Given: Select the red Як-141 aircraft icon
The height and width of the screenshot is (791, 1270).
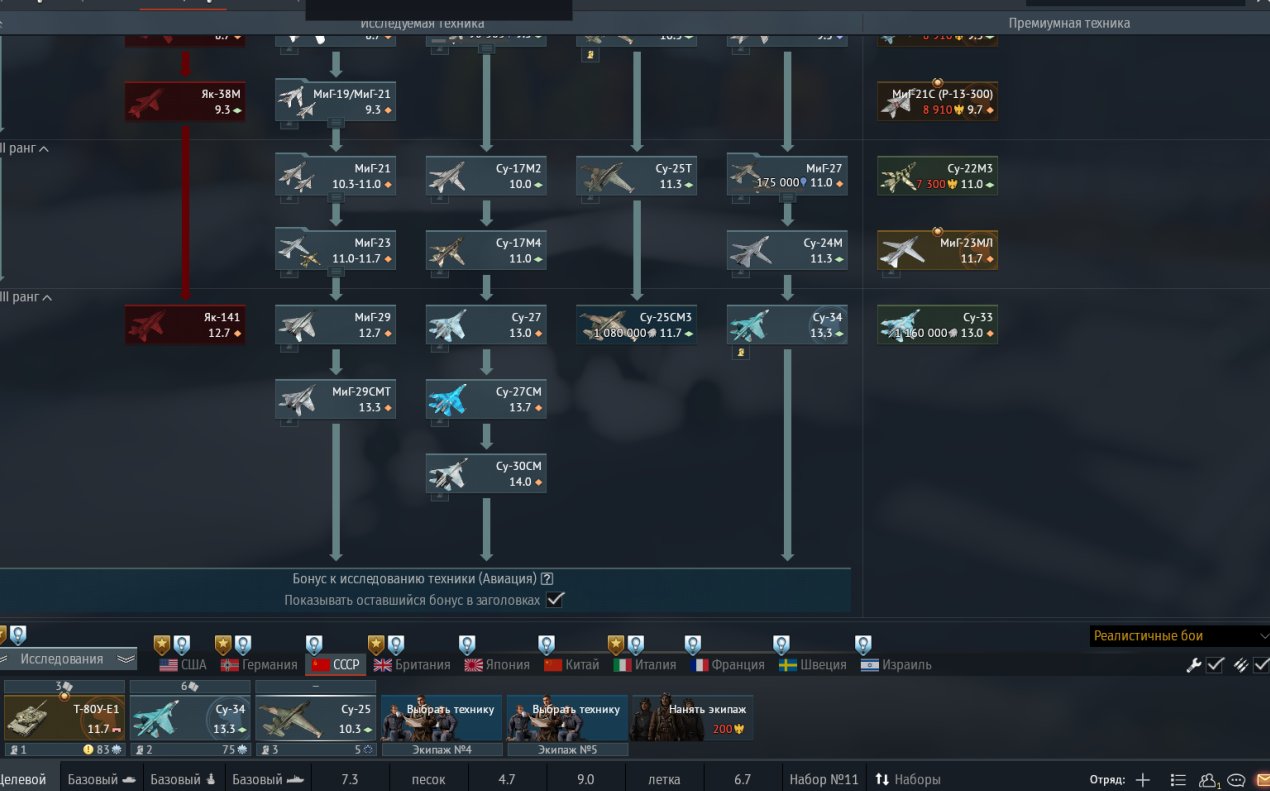Looking at the screenshot, I should (185, 325).
